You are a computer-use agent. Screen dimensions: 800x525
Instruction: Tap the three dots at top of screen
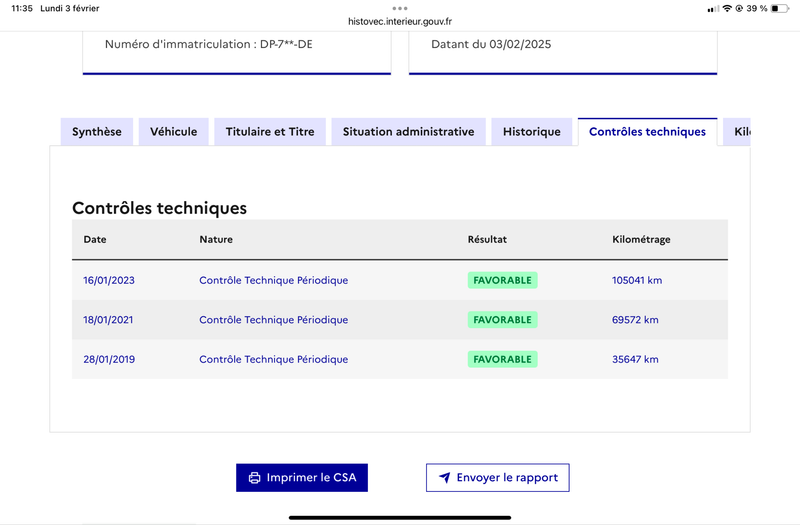[x=400, y=8]
